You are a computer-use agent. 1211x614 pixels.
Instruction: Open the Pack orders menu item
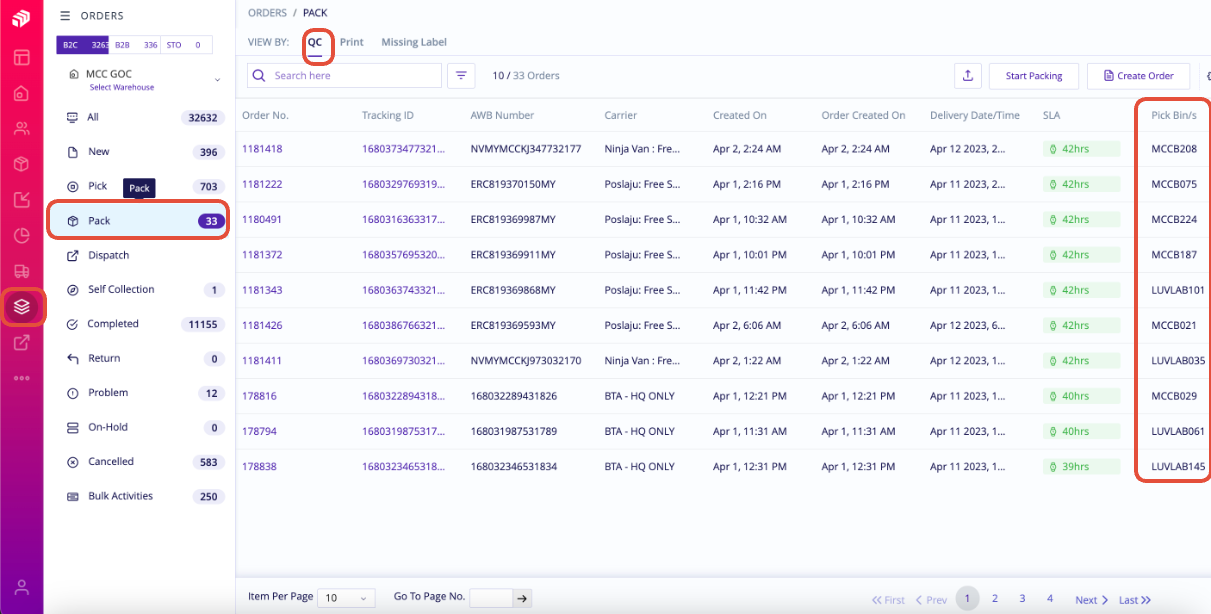tap(139, 221)
